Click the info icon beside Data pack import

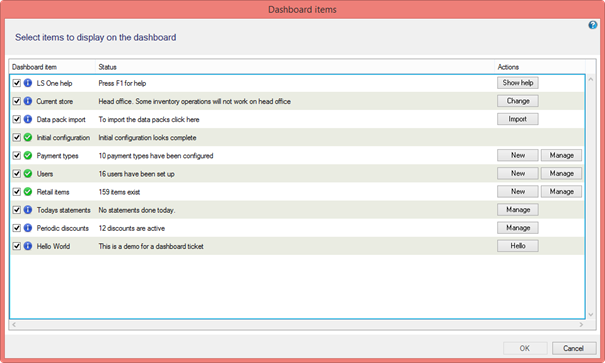click(28, 119)
